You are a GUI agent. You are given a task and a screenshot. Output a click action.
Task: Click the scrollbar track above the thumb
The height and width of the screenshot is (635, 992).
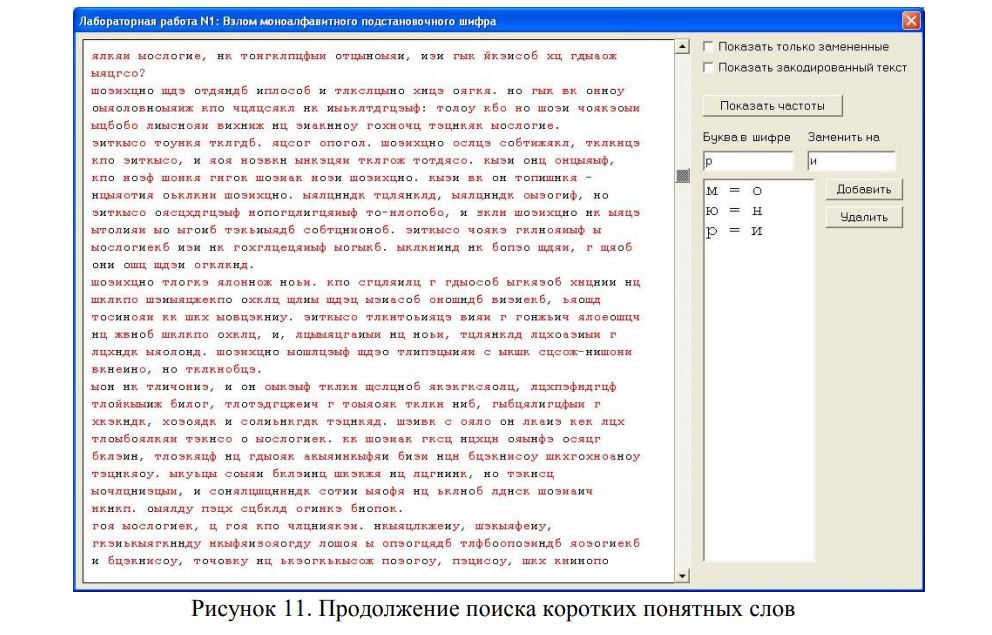tap(683, 110)
